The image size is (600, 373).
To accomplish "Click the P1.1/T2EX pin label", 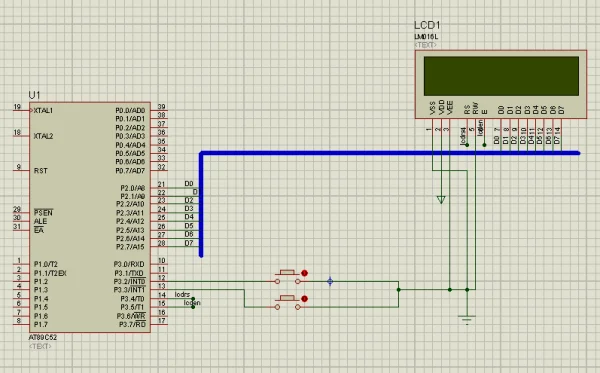I will [50, 273].
